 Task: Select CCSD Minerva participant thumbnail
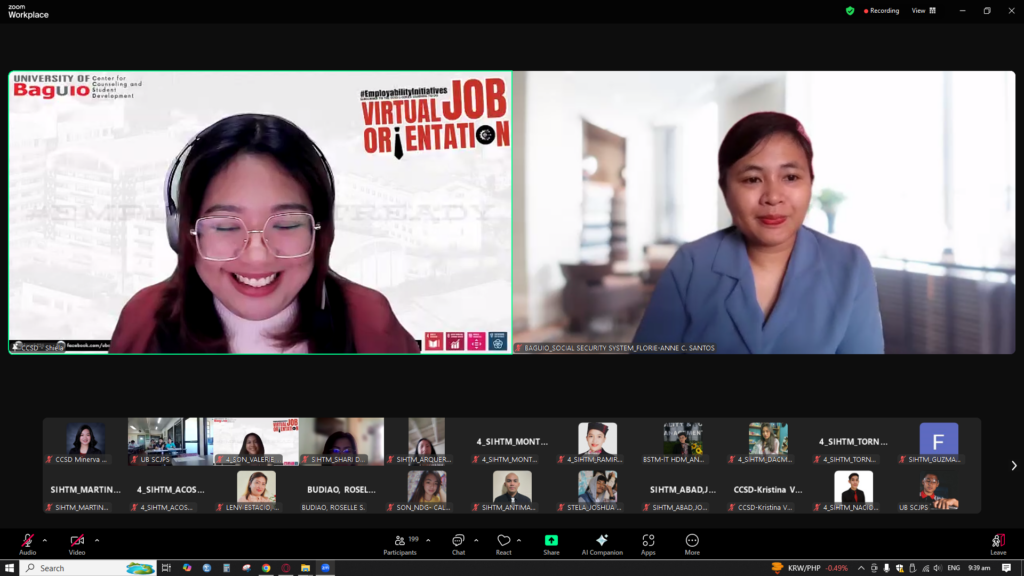[85, 442]
